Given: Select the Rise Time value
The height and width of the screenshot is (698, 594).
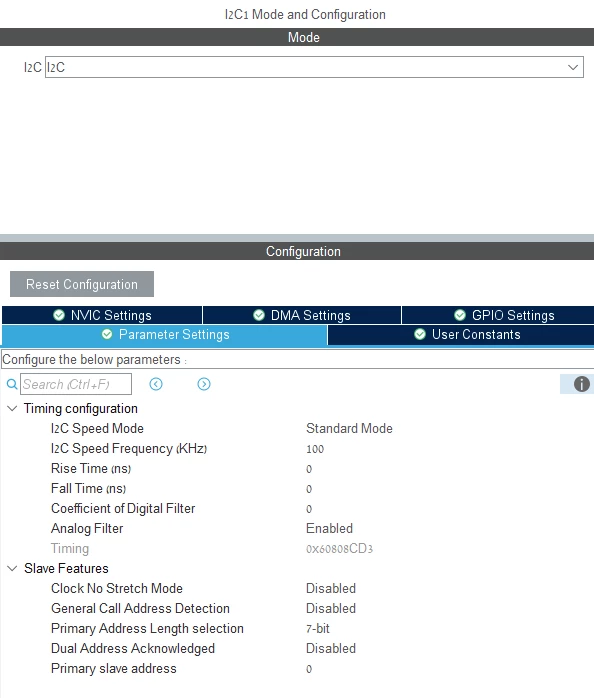Looking at the screenshot, I should click(x=309, y=469).
